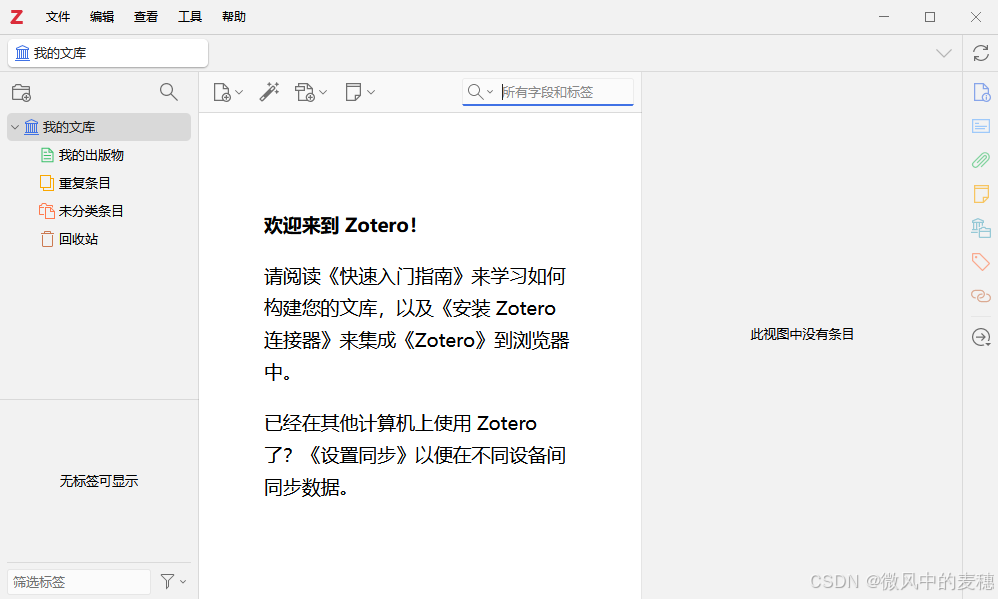Open the 文件 menu

point(57,17)
